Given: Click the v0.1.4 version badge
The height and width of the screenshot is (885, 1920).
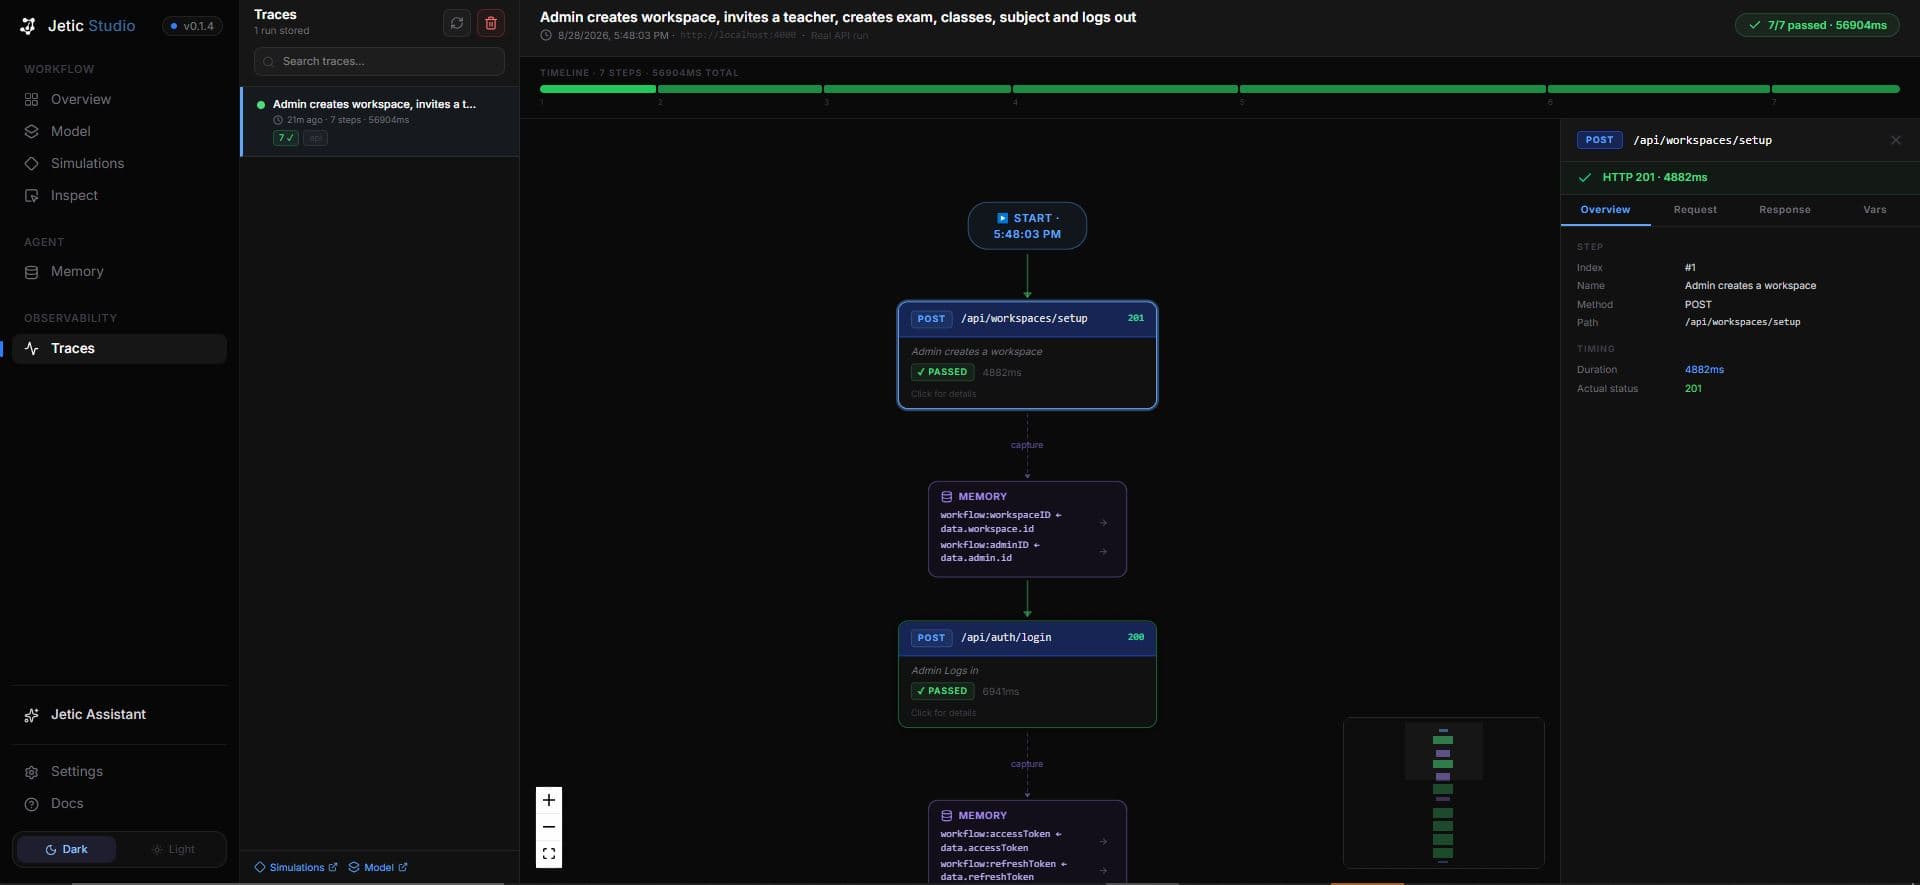Looking at the screenshot, I should [192, 26].
